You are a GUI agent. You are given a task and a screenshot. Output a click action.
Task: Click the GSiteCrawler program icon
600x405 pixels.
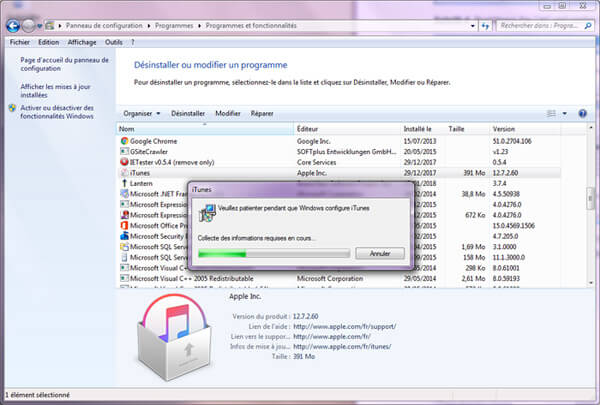(x=124, y=152)
